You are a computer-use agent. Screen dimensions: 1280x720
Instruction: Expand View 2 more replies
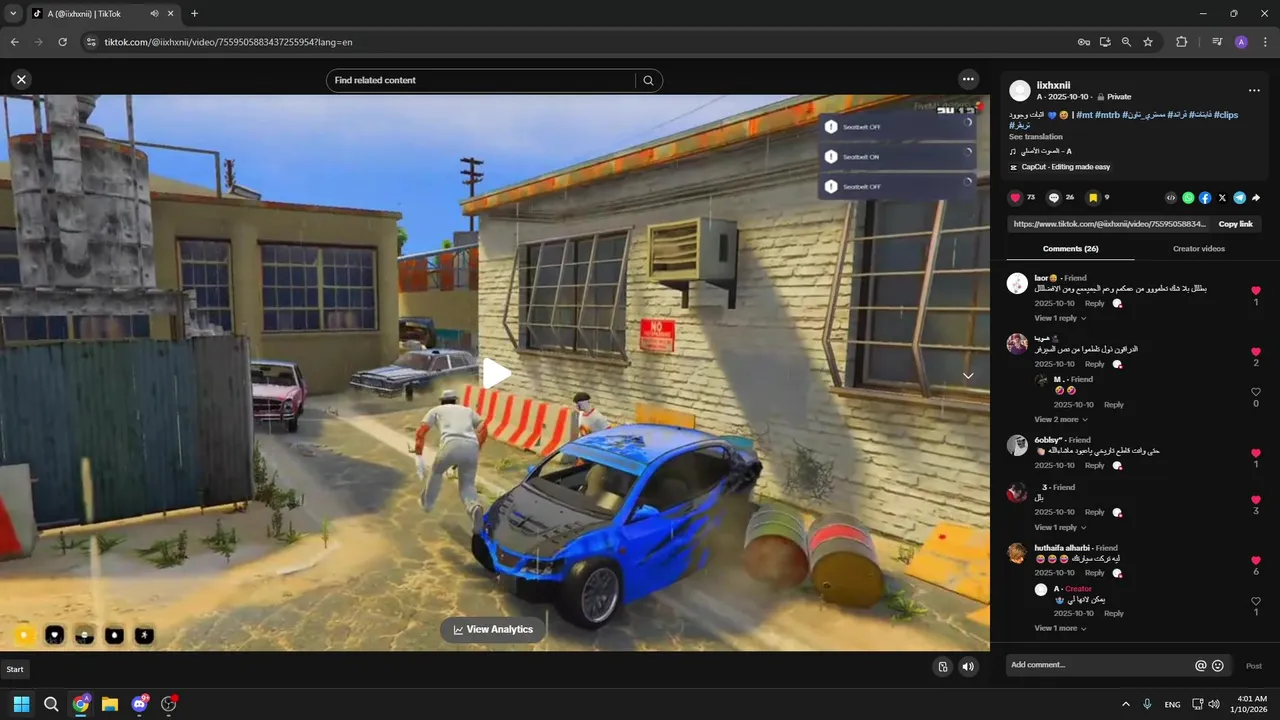(1061, 419)
